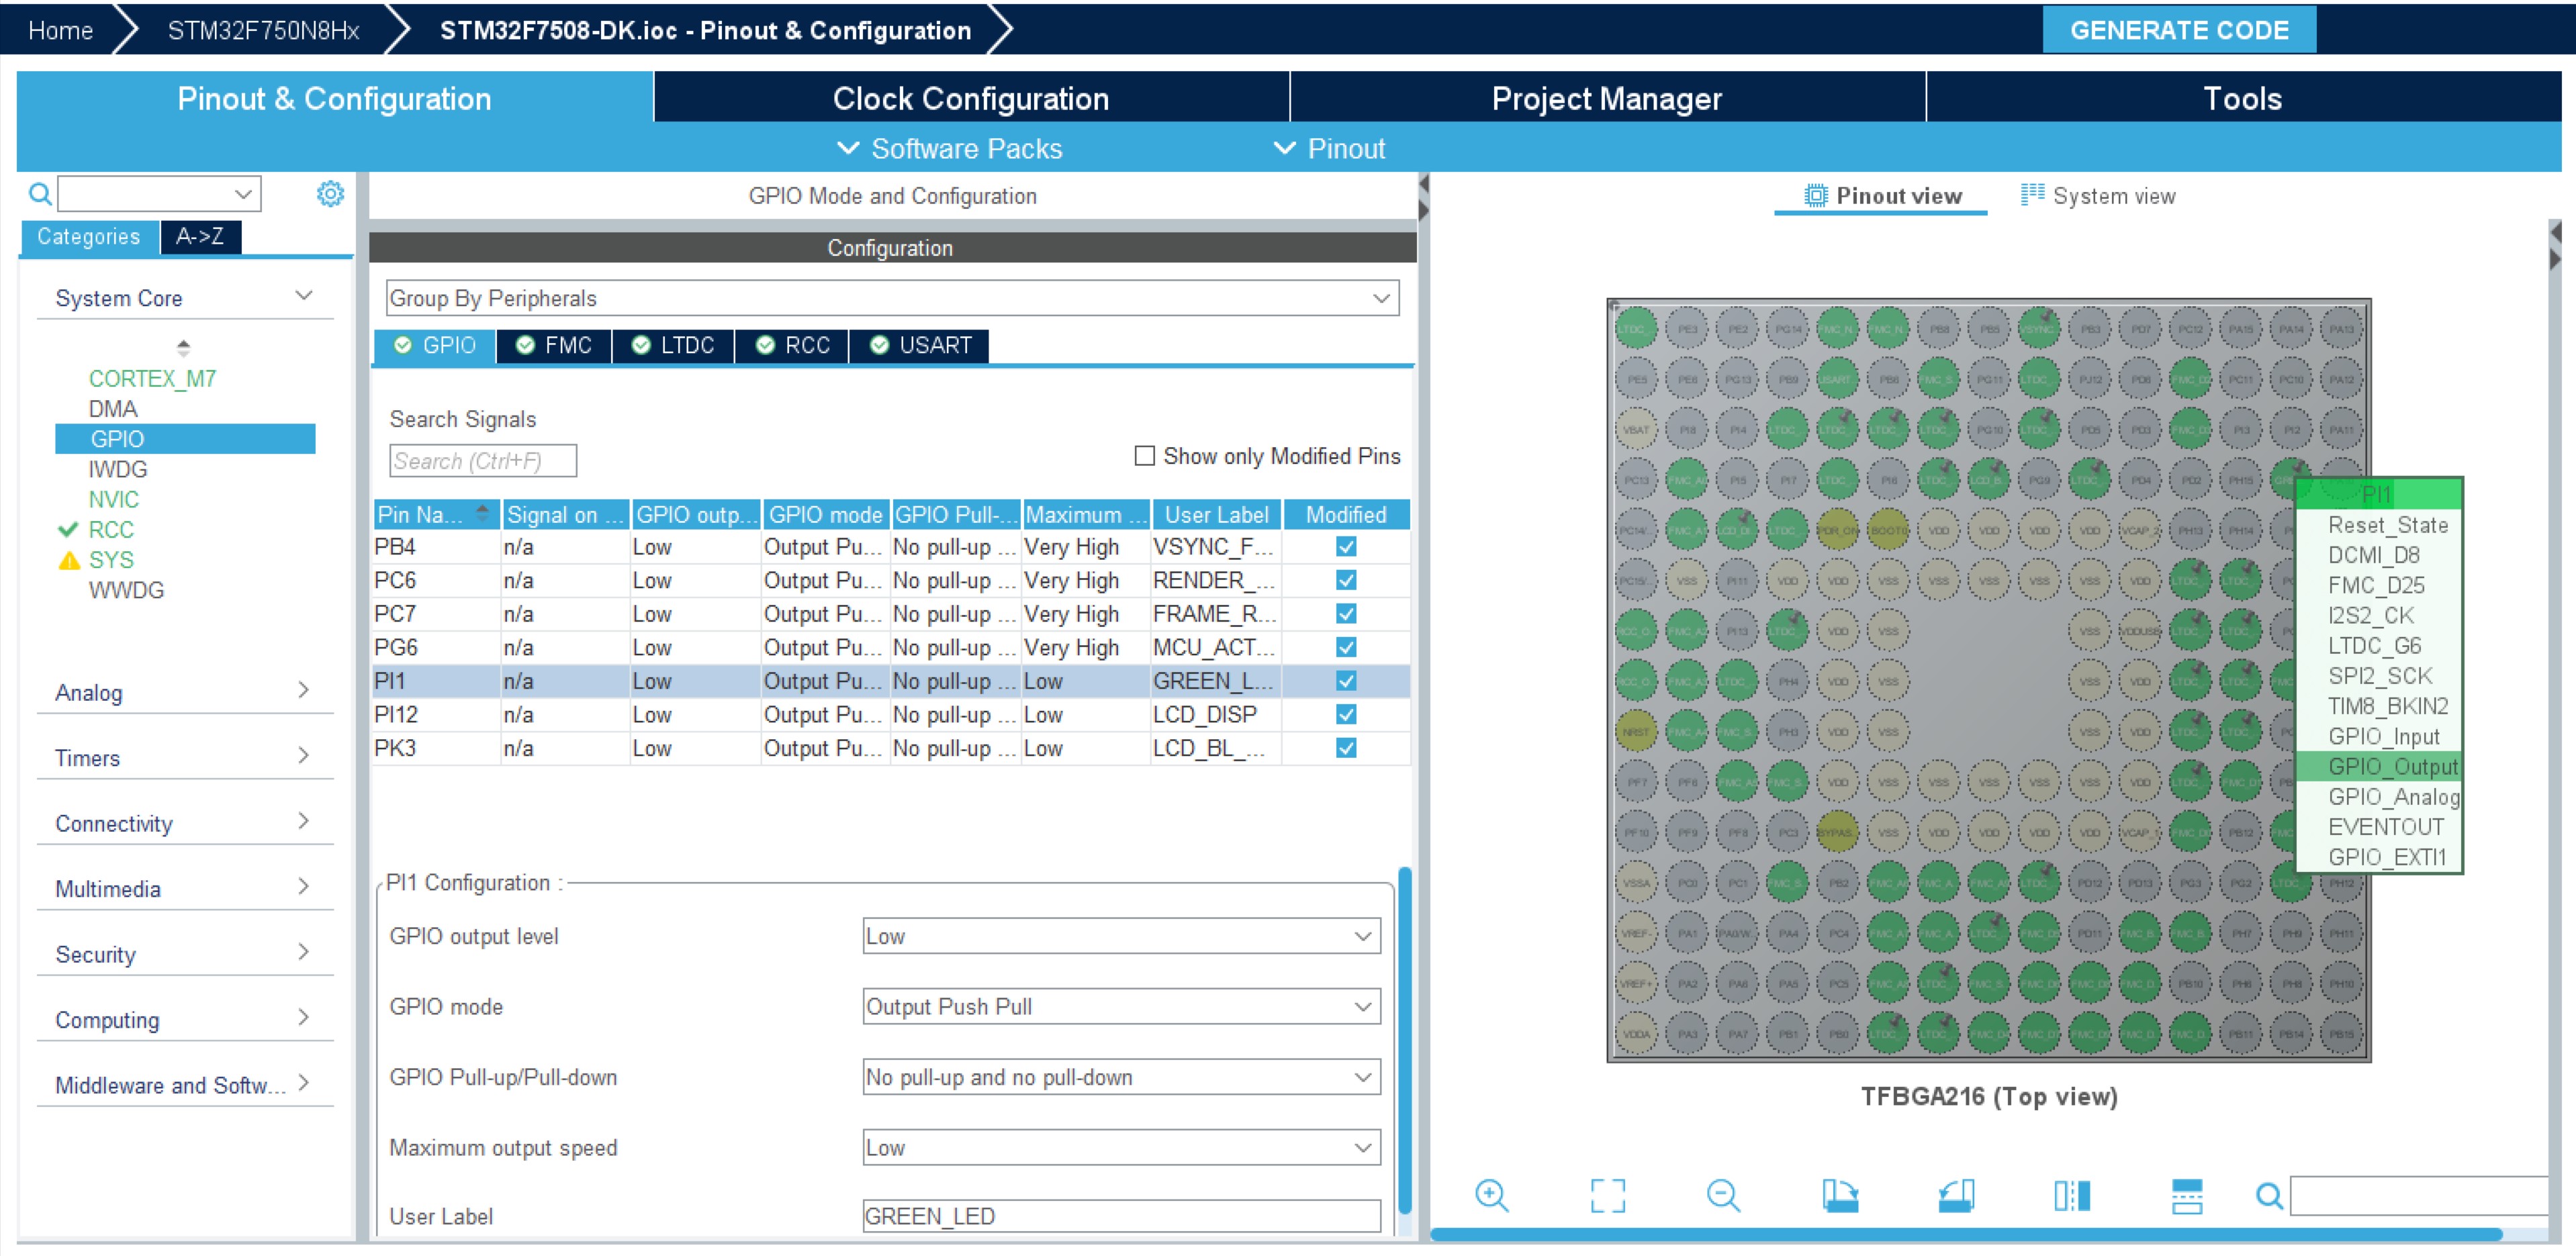Image resolution: width=2576 pixels, height=1256 pixels.
Task: Open the Group By Peripherals dropdown
Action: [x=1382, y=298]
